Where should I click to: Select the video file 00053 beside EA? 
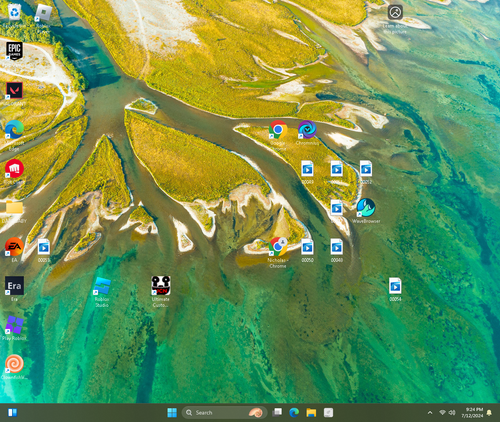43,247
